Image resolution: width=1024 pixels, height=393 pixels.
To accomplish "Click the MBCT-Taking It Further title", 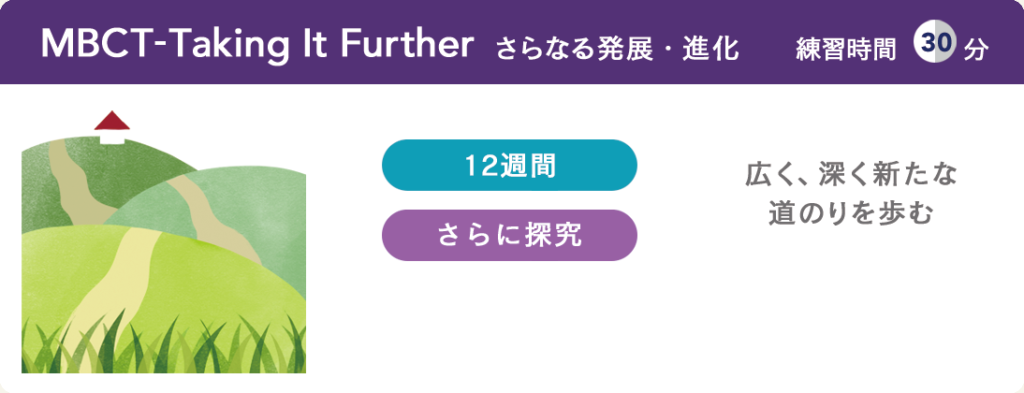I will 257,44.
